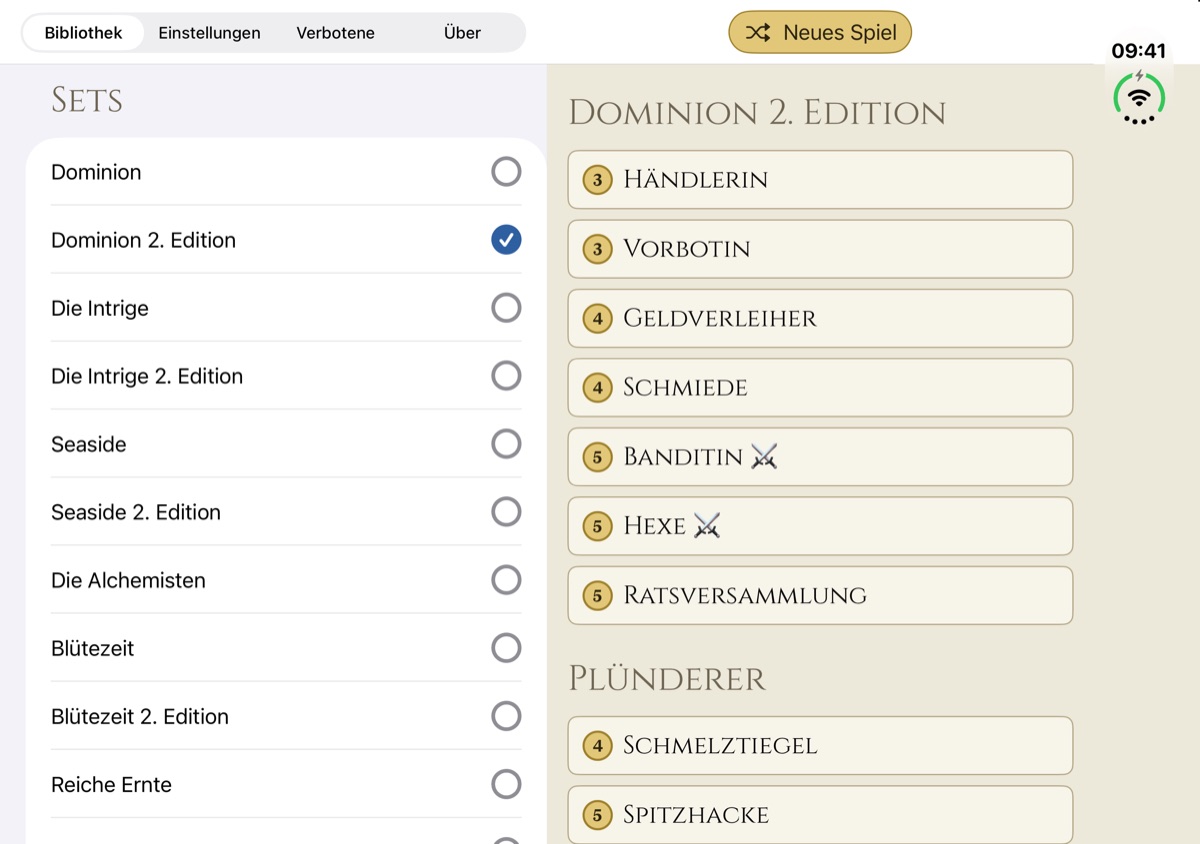Open the Vorbotin card
1200x844 pixels.
[820, 249]
